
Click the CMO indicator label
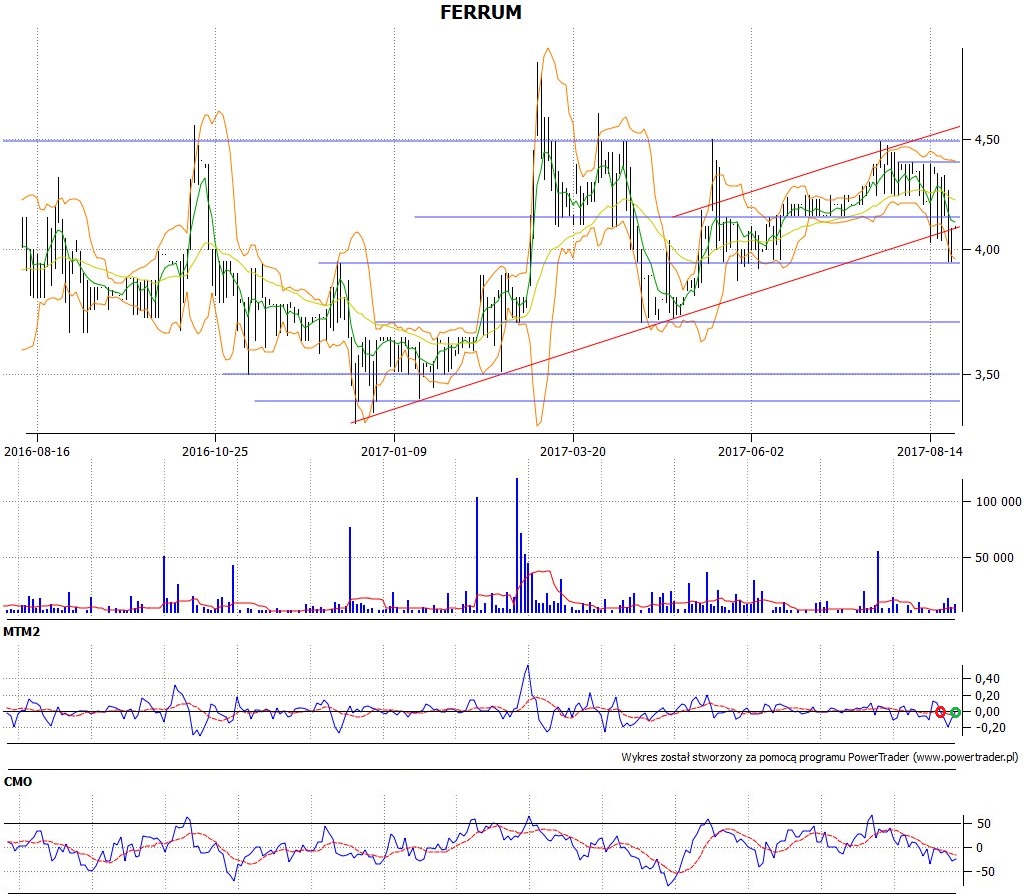pos(18,781)
